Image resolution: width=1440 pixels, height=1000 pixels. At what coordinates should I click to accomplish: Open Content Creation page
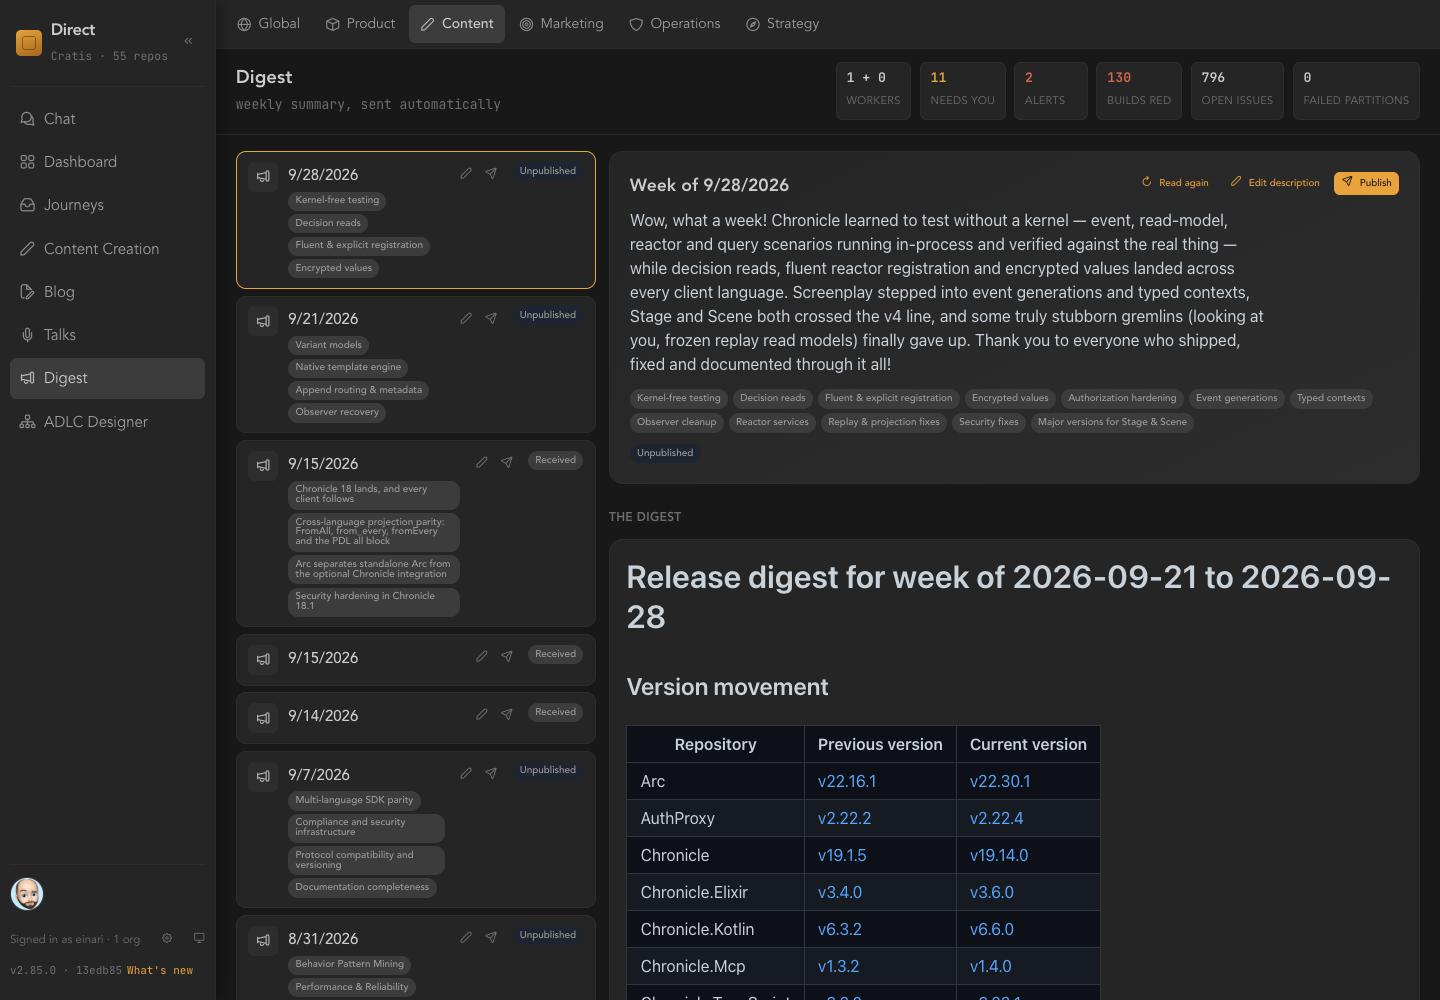[107, 249]
